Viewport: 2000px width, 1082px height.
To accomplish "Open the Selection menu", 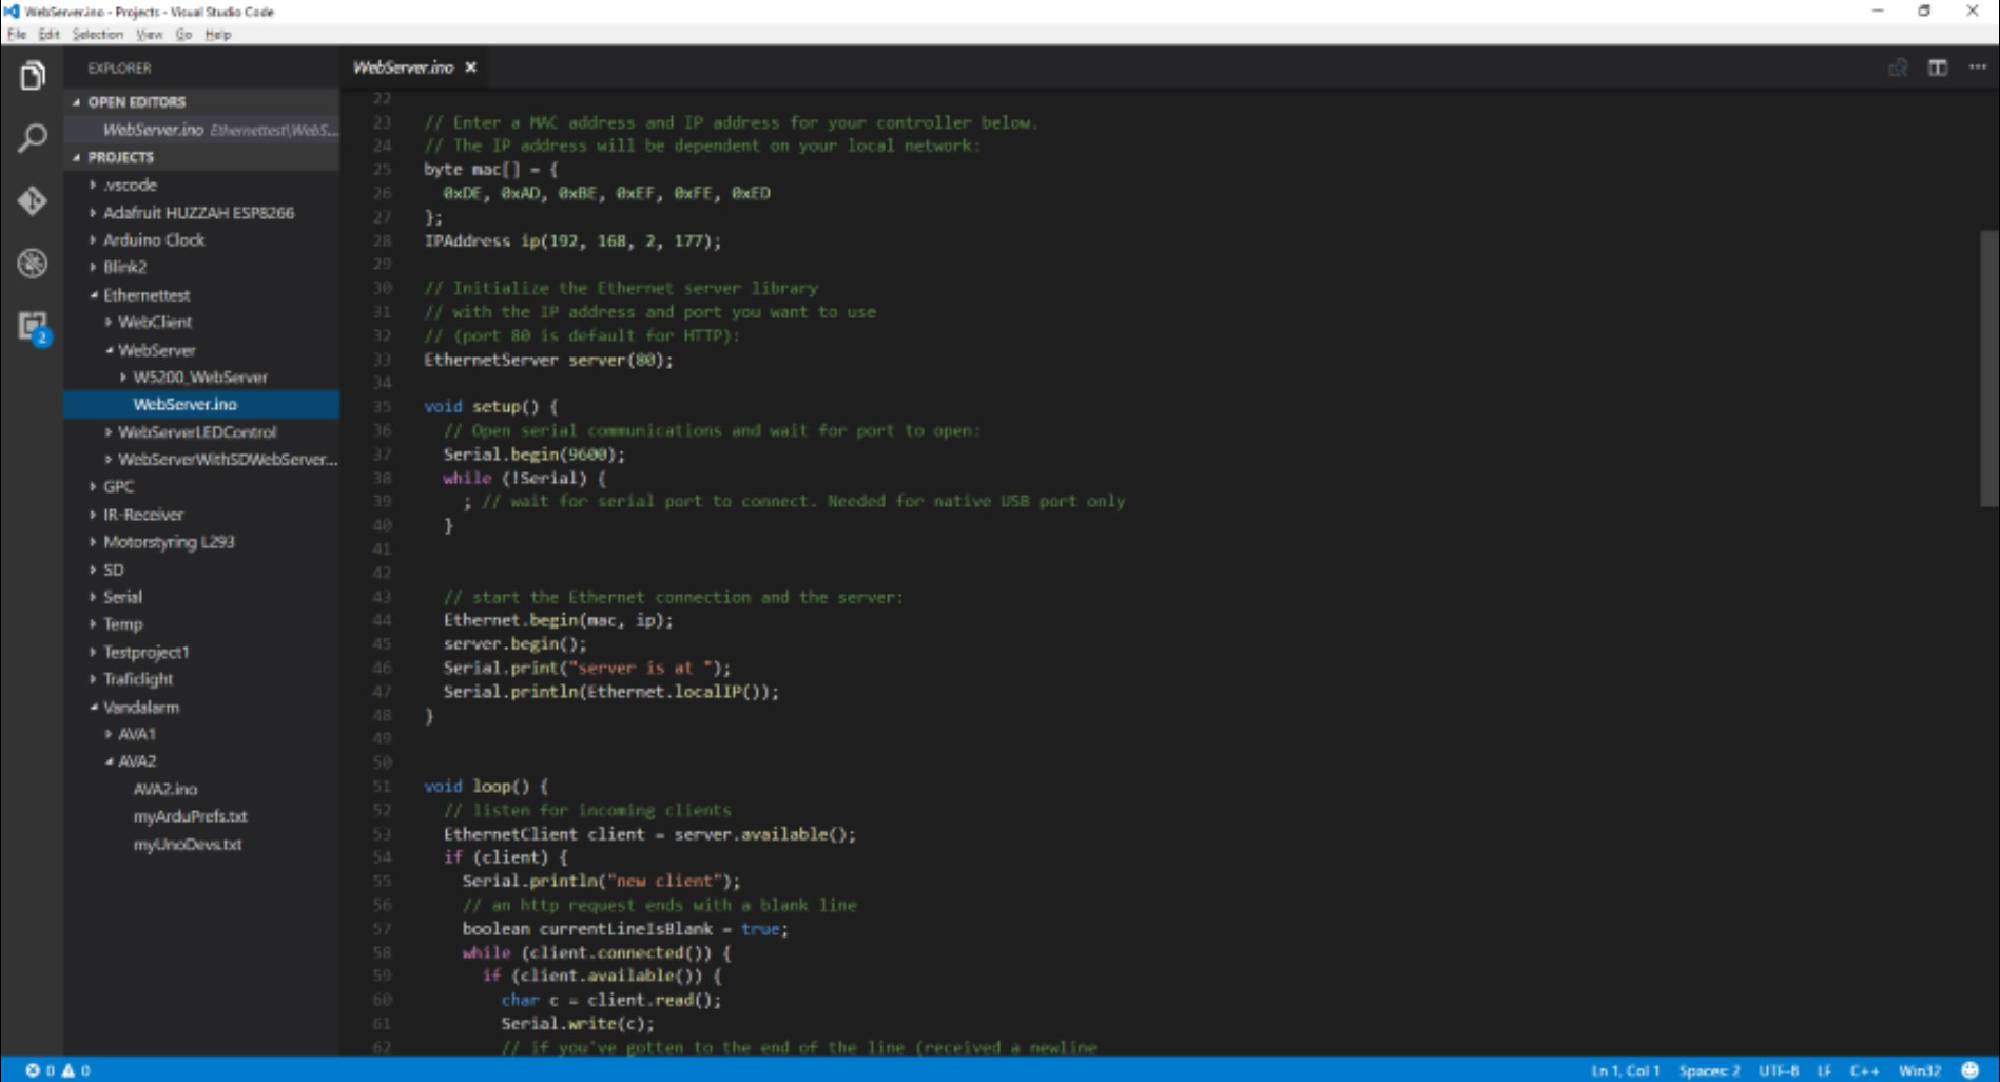I will tap(97, 35).
